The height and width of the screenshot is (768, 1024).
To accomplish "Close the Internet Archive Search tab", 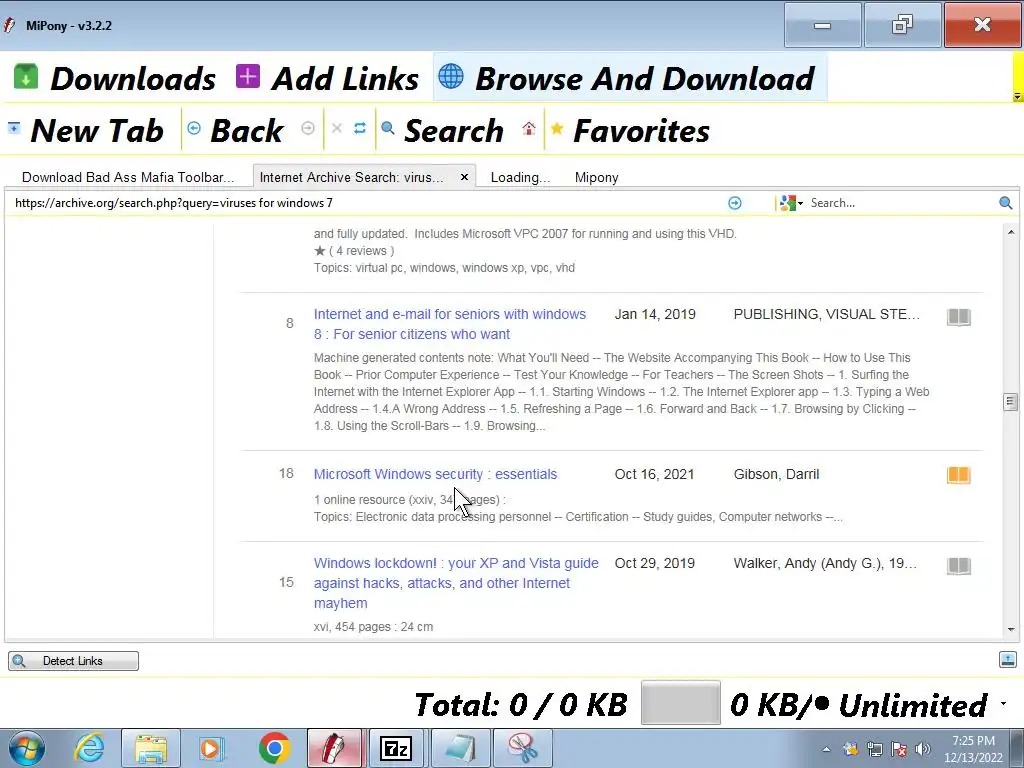I will pyautogui.click(x=464, y=177).
